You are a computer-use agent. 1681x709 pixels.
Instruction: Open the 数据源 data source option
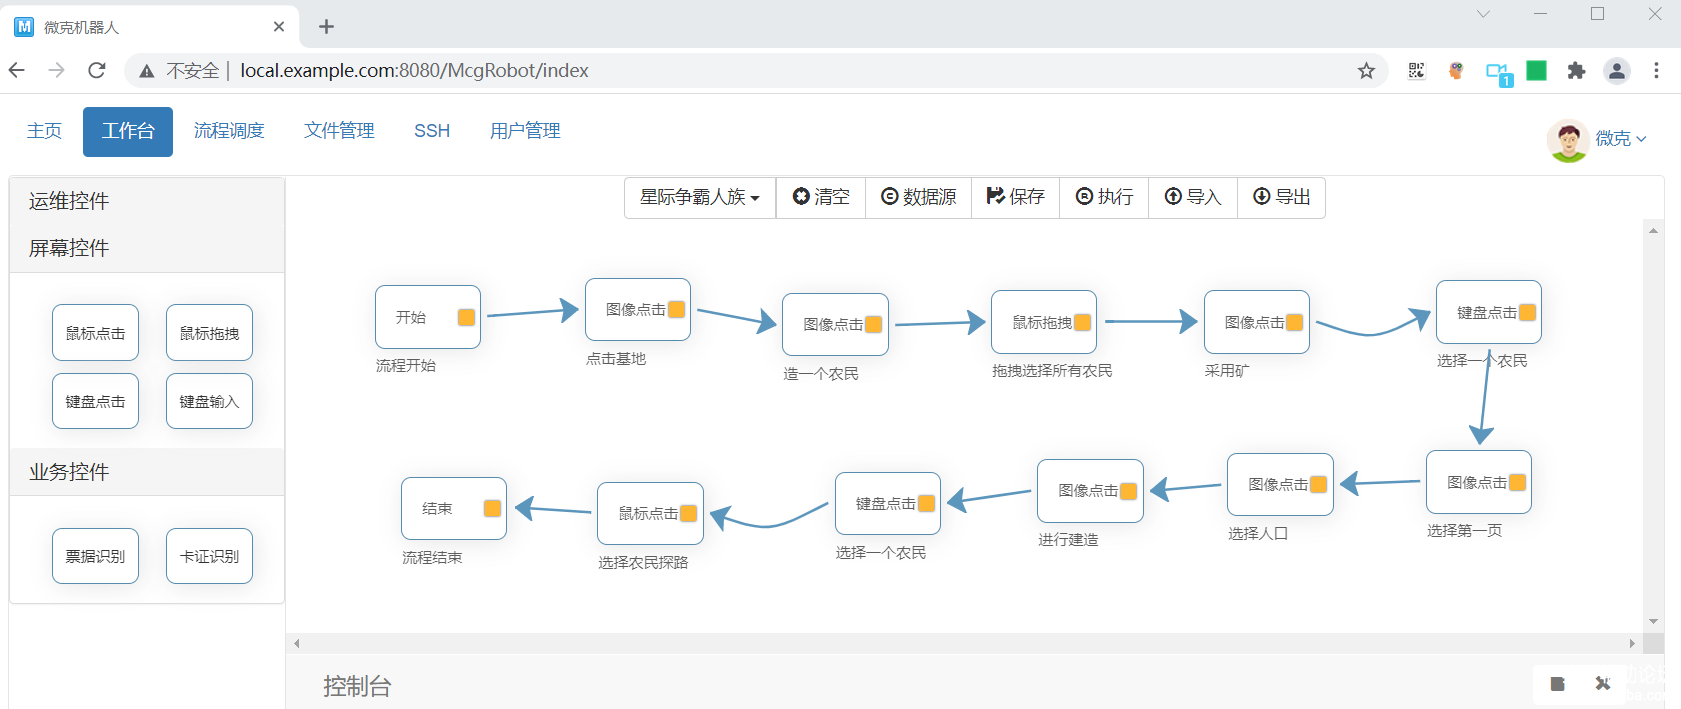pyautogui.click(x=918, y=197)
